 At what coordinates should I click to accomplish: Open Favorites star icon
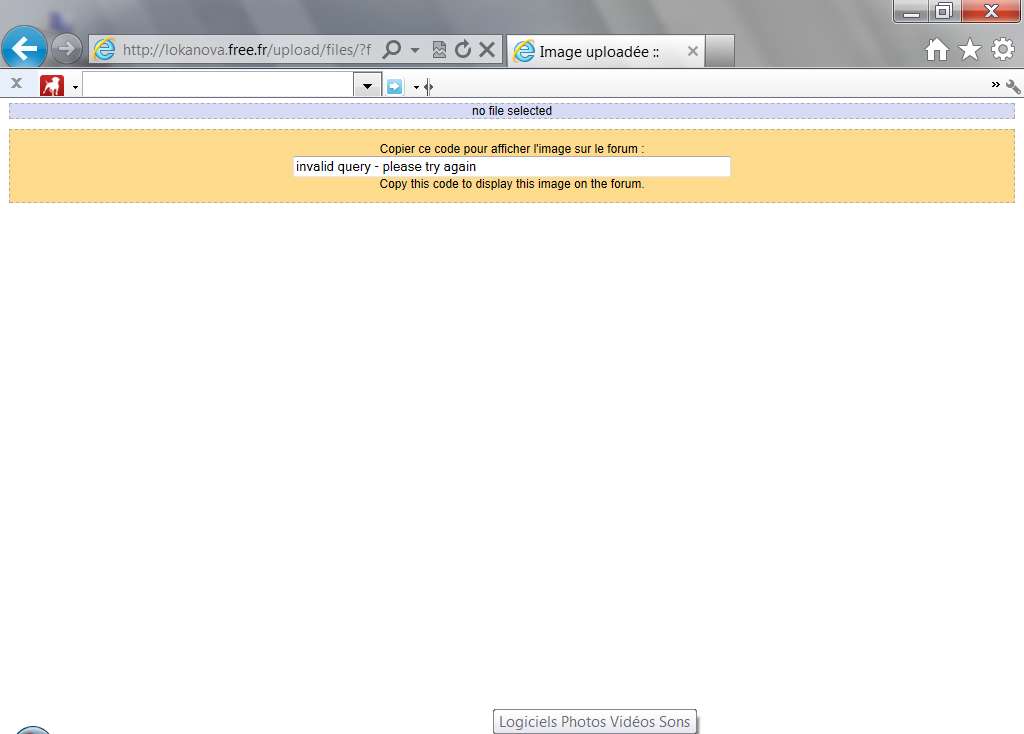[969, 50]
